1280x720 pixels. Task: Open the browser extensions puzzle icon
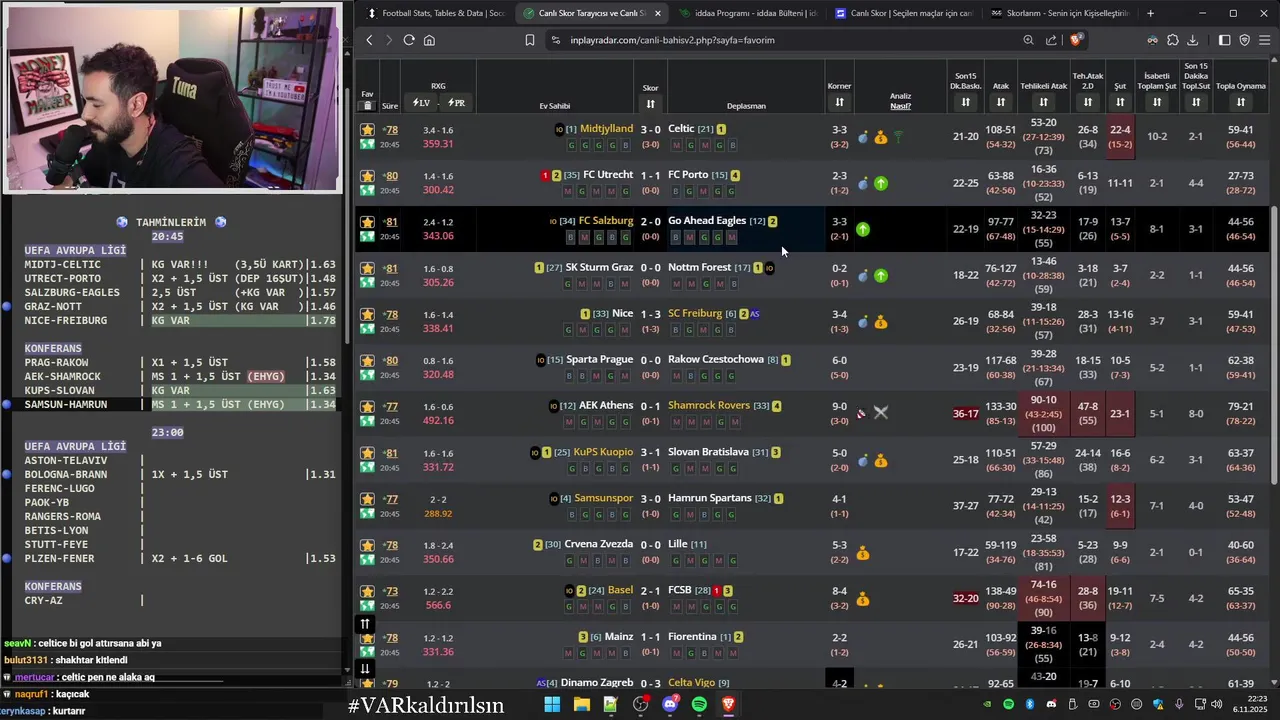tap(1173, 40)
